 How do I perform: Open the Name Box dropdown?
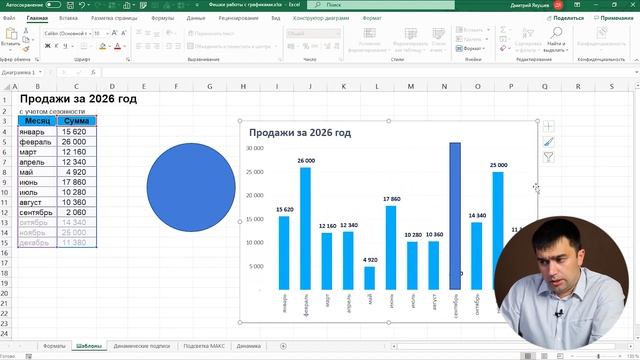coord(40,72)
